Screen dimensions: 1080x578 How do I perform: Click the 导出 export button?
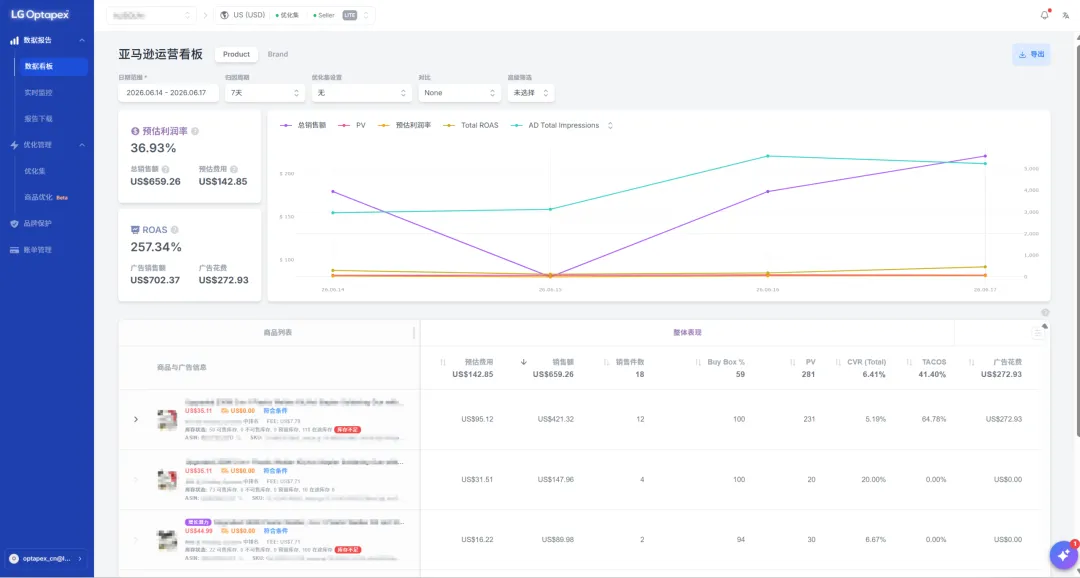[x=1031, y=54]
